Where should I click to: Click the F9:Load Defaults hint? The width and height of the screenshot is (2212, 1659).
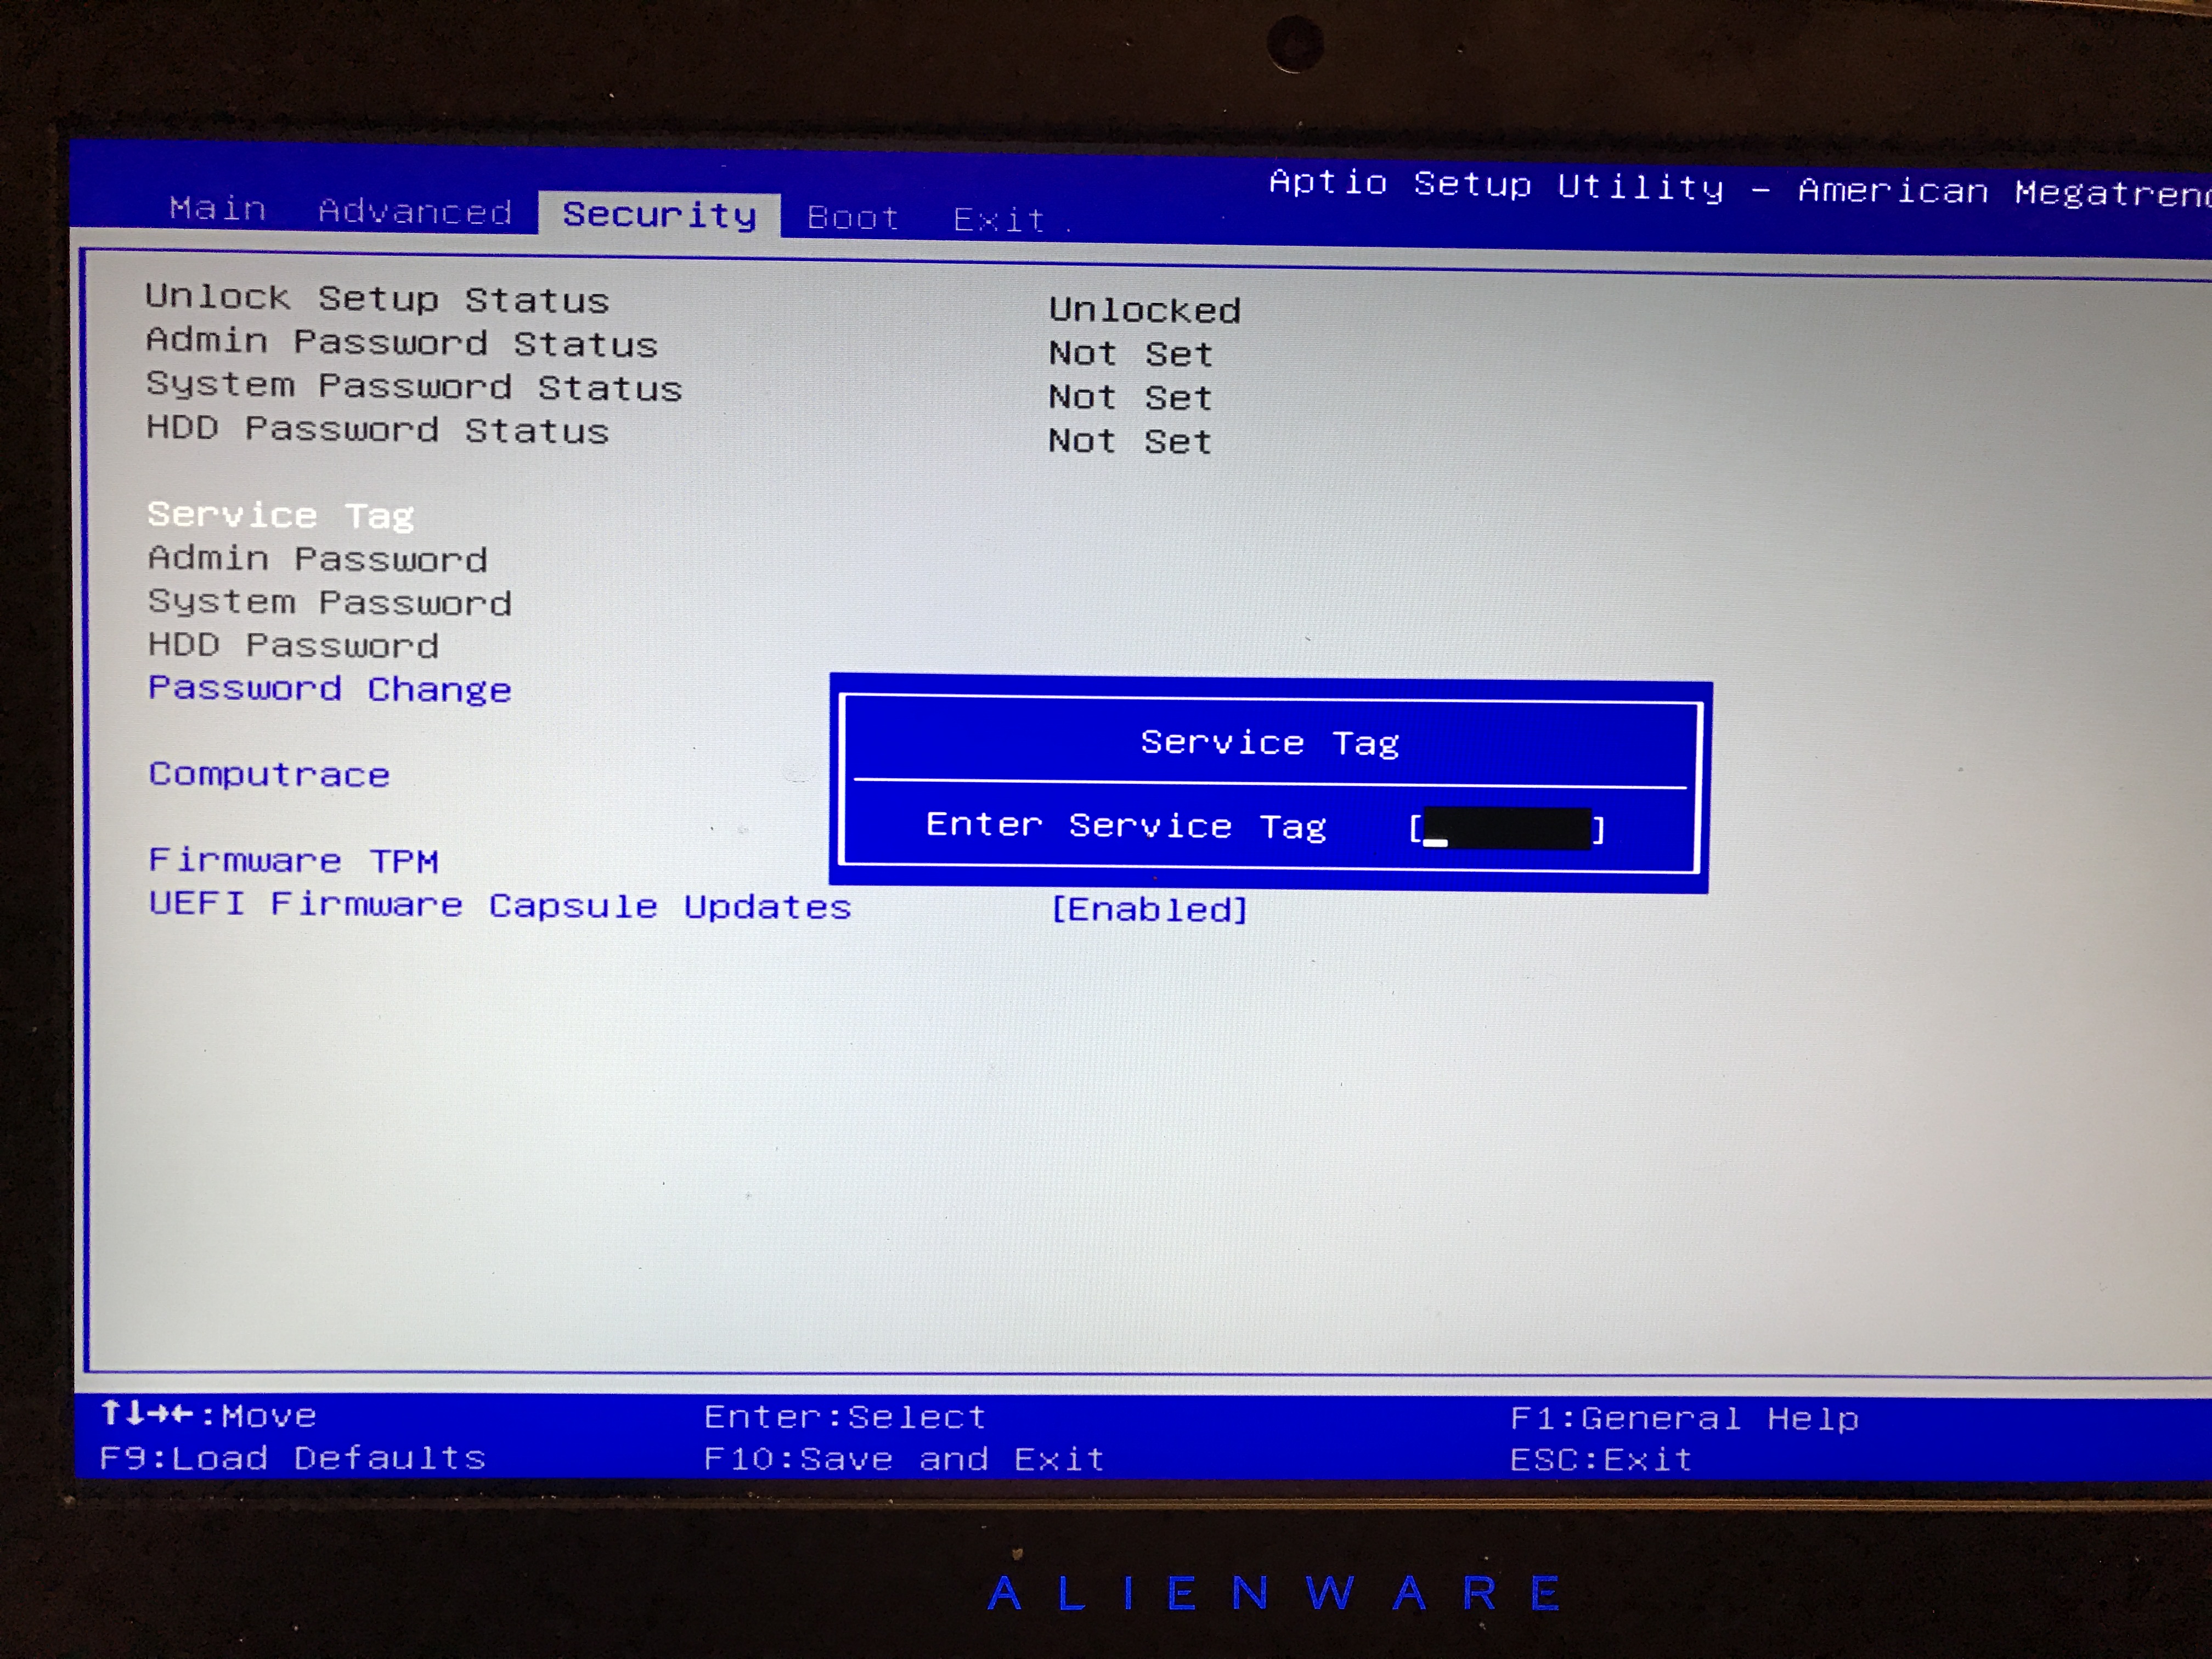[292, 1457]
